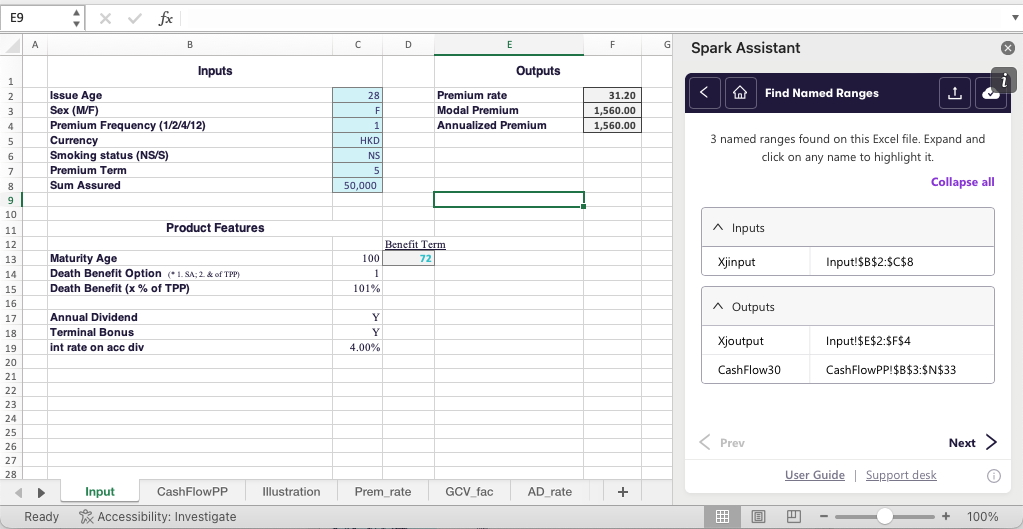Show the previous sheet tabs with the left arrow
1023x529 pixels.
click(18, 492)
